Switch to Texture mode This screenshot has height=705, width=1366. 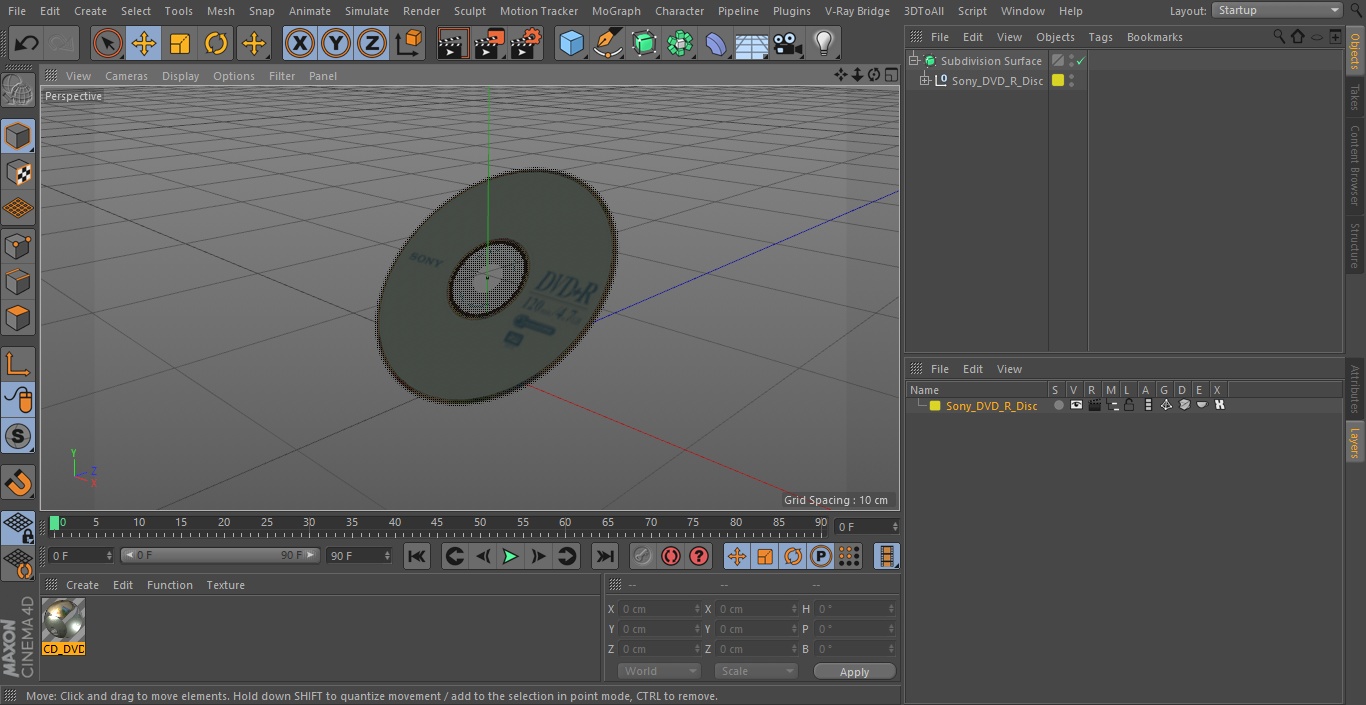pos(18,172)
